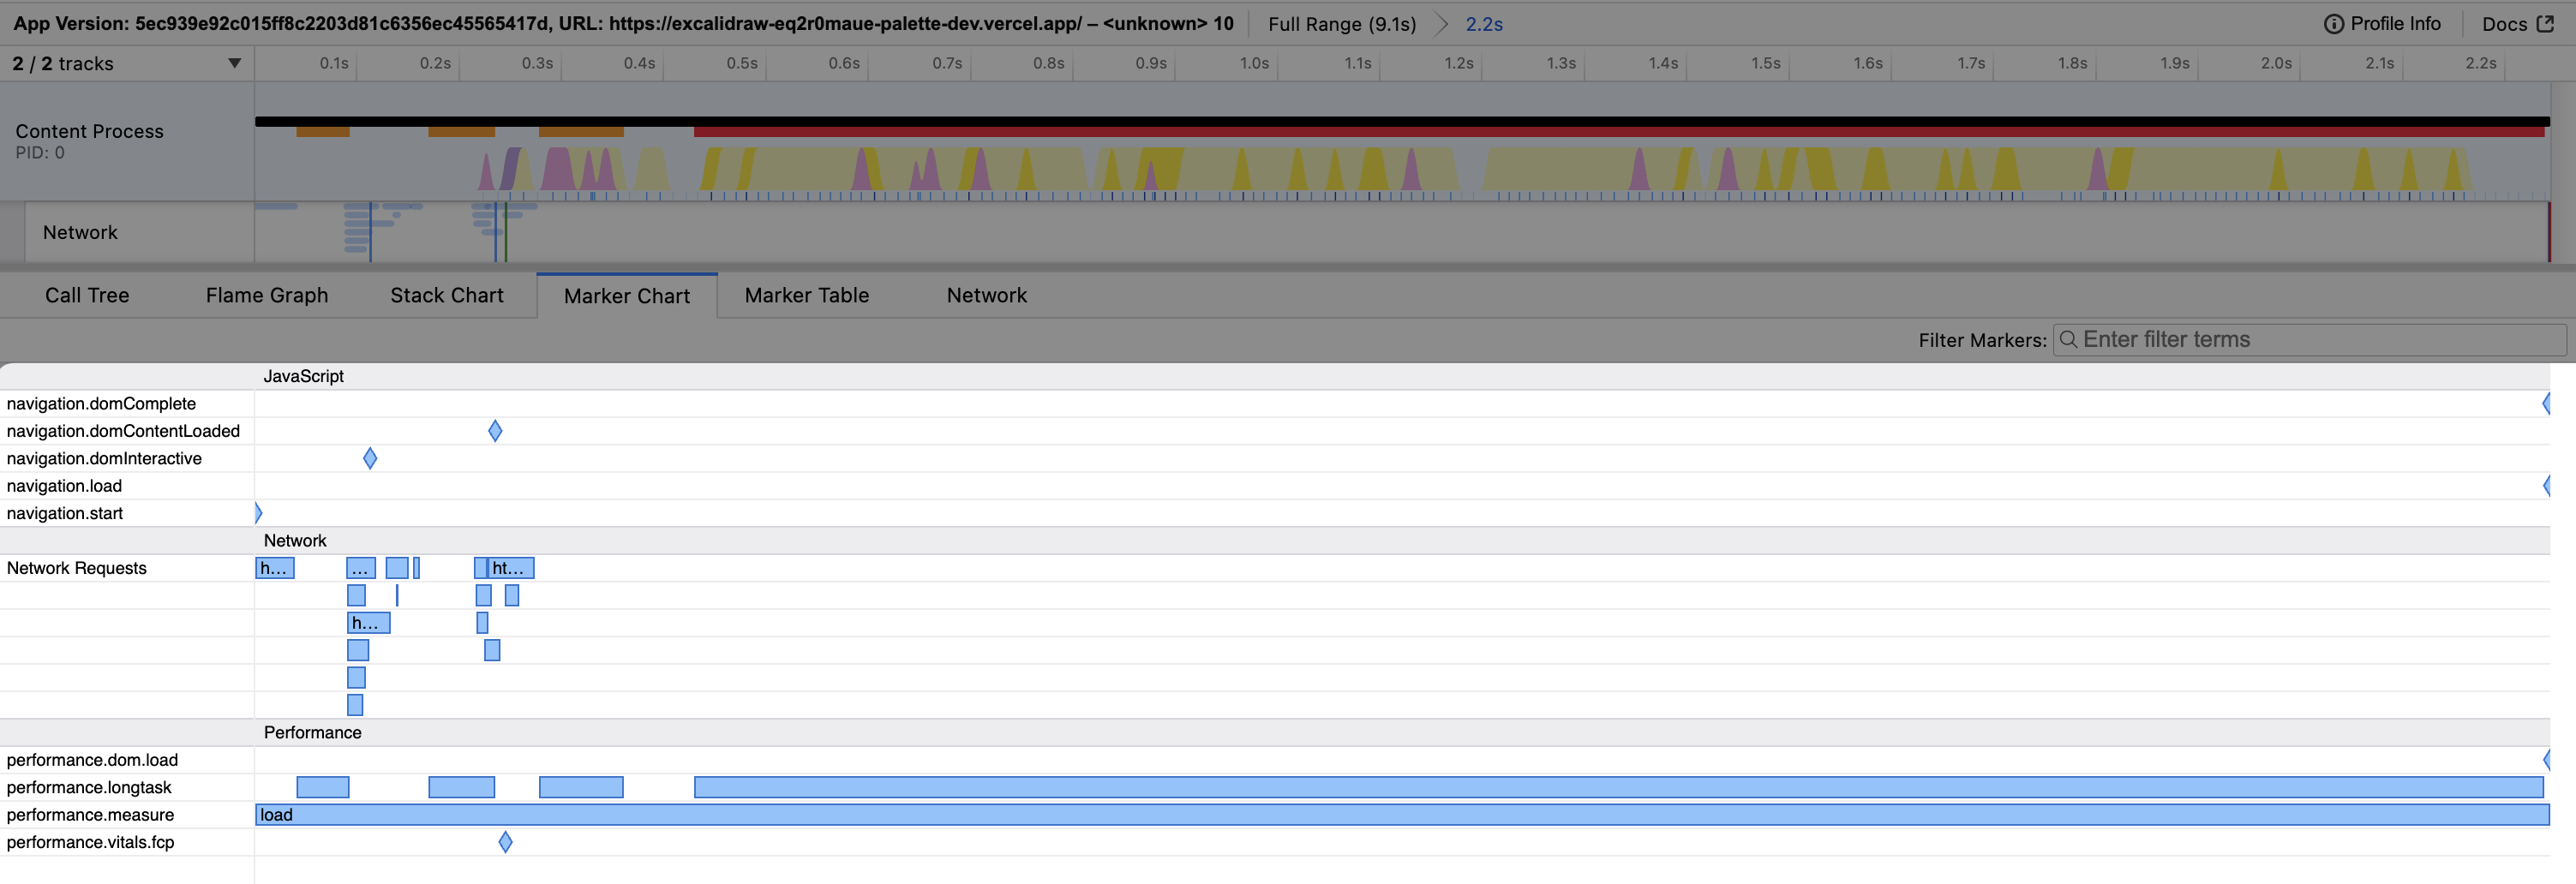Open the Docs external link
This screenshot has height=884, width=2576.
click(x=2518, y=24)
